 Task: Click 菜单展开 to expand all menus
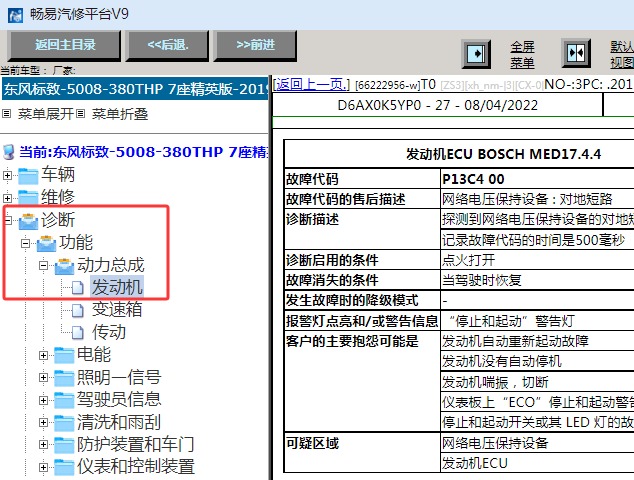coord(45,114)
